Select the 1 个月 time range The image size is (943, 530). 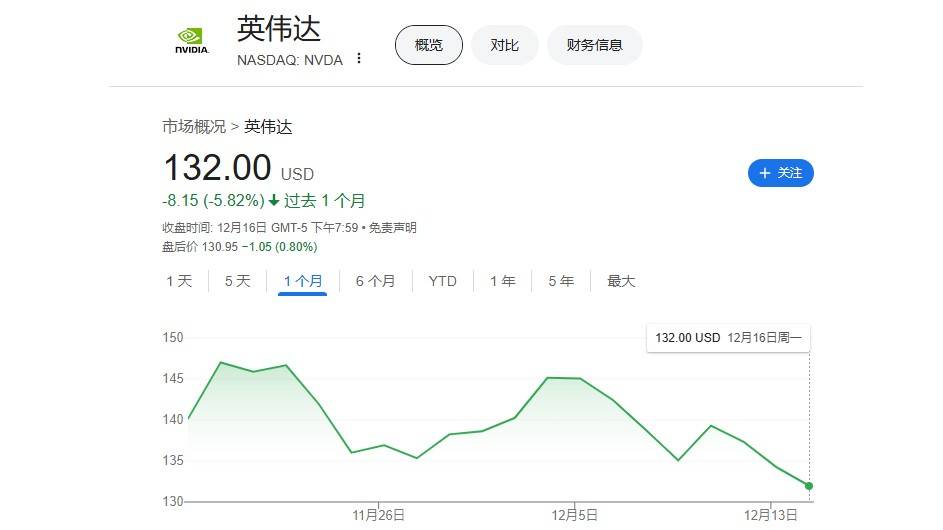pos(303,281)
